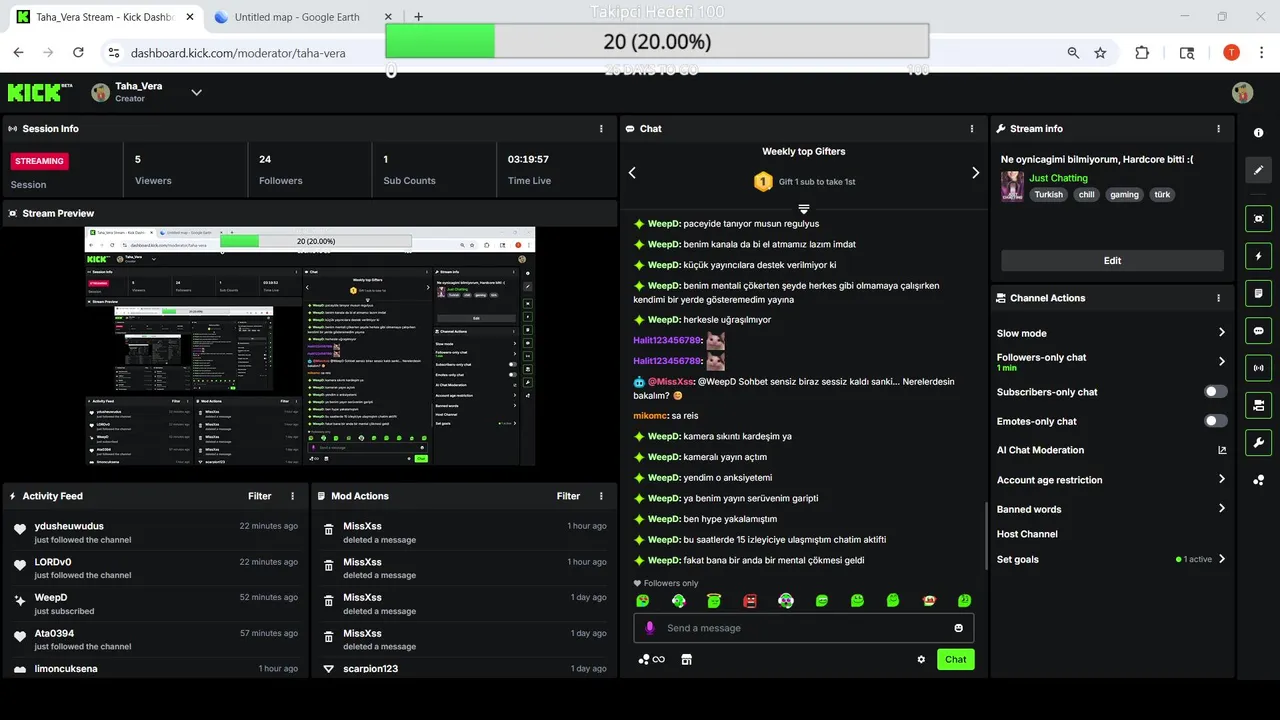Open Session Info three-dot menu
The width and height of the screenshot is (1280, 720).
click(601, 129)
